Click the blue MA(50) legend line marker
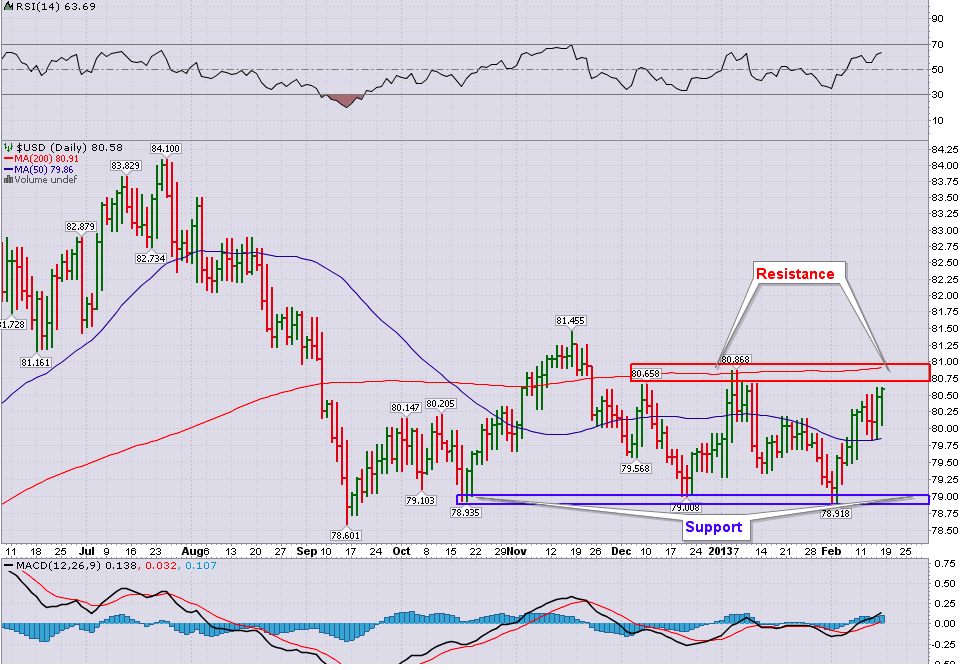Screen dimensions: 966x670 pyautogui.click(x=7, y=169)
